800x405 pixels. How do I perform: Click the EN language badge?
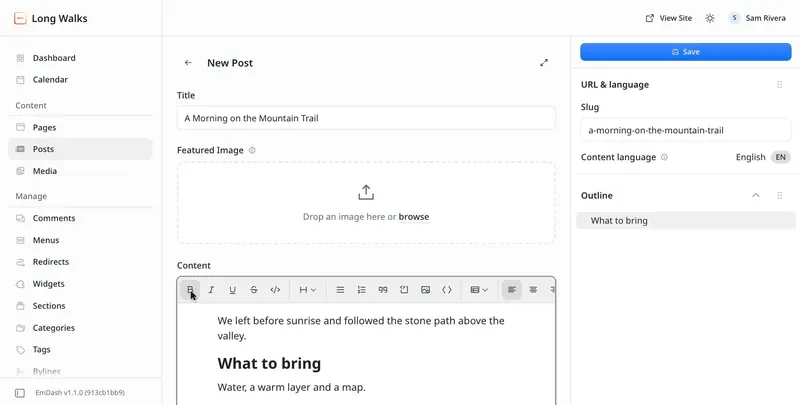(781, 157)
